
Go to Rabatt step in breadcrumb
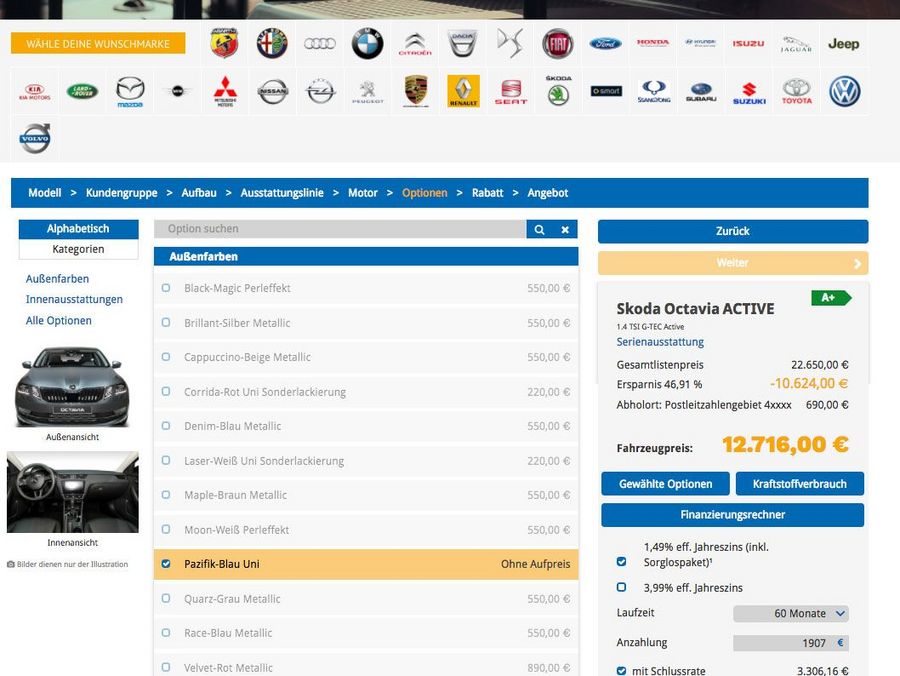(487, 193)
